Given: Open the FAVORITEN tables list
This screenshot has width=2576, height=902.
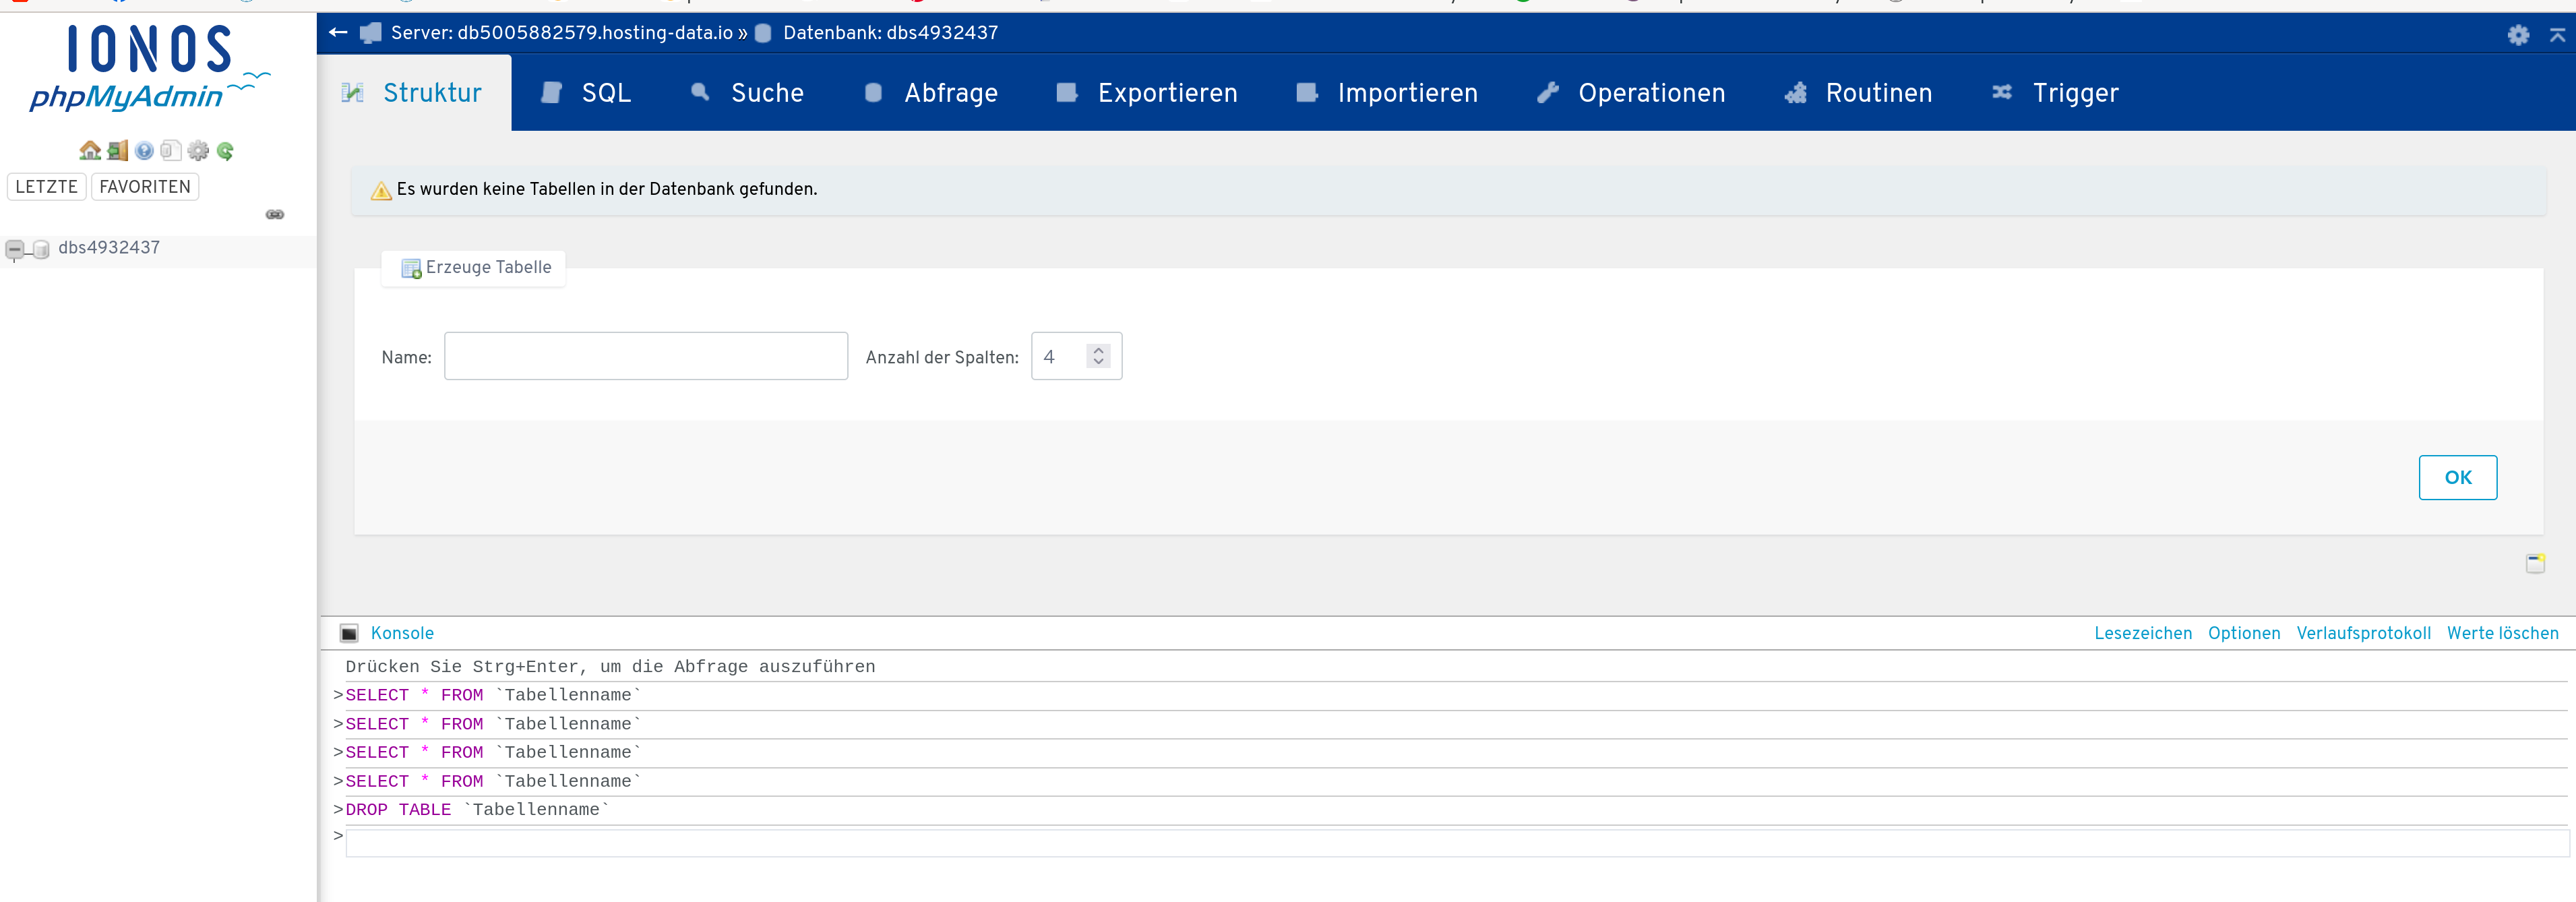Looking at the screenshot, I should [x=145, y=187].
